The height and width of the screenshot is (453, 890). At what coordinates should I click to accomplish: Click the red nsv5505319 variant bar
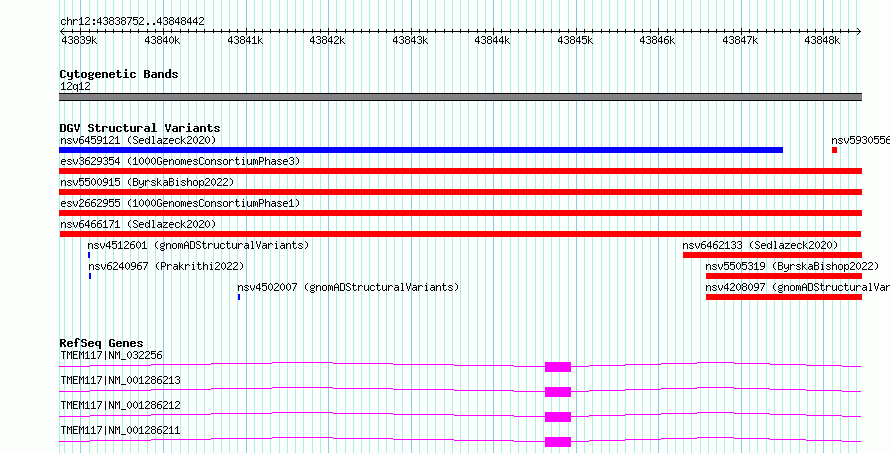click(x=784, y=276)
